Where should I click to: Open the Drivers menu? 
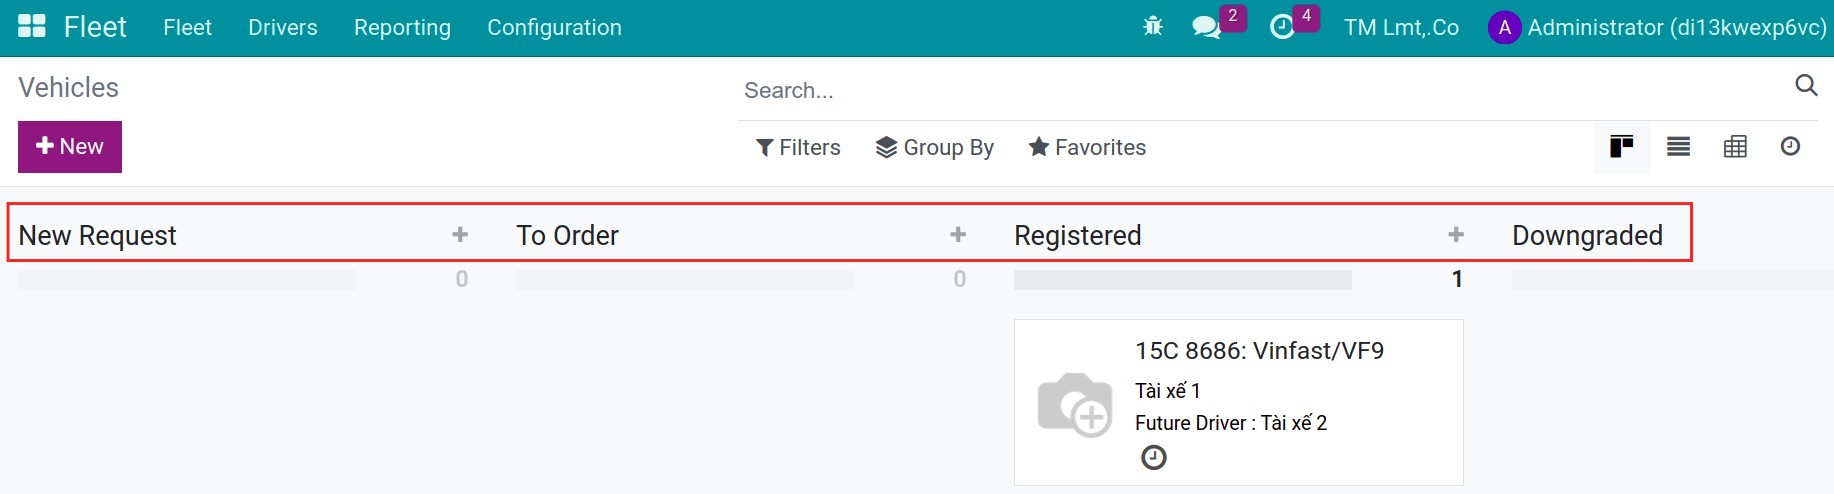(x=283, y=27)
